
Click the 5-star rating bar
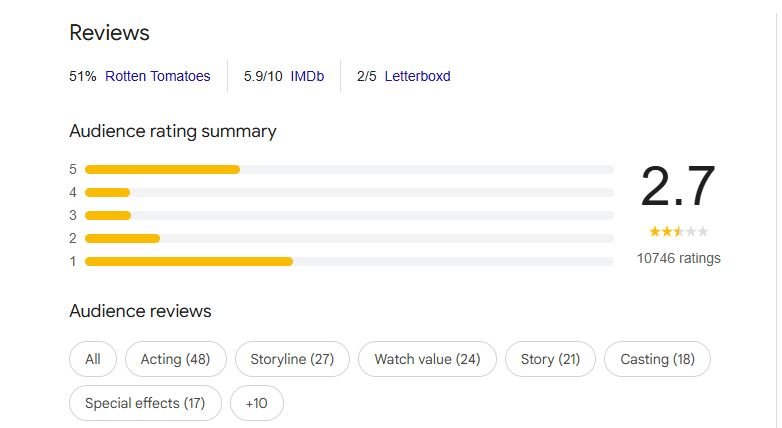pos(349,170)
